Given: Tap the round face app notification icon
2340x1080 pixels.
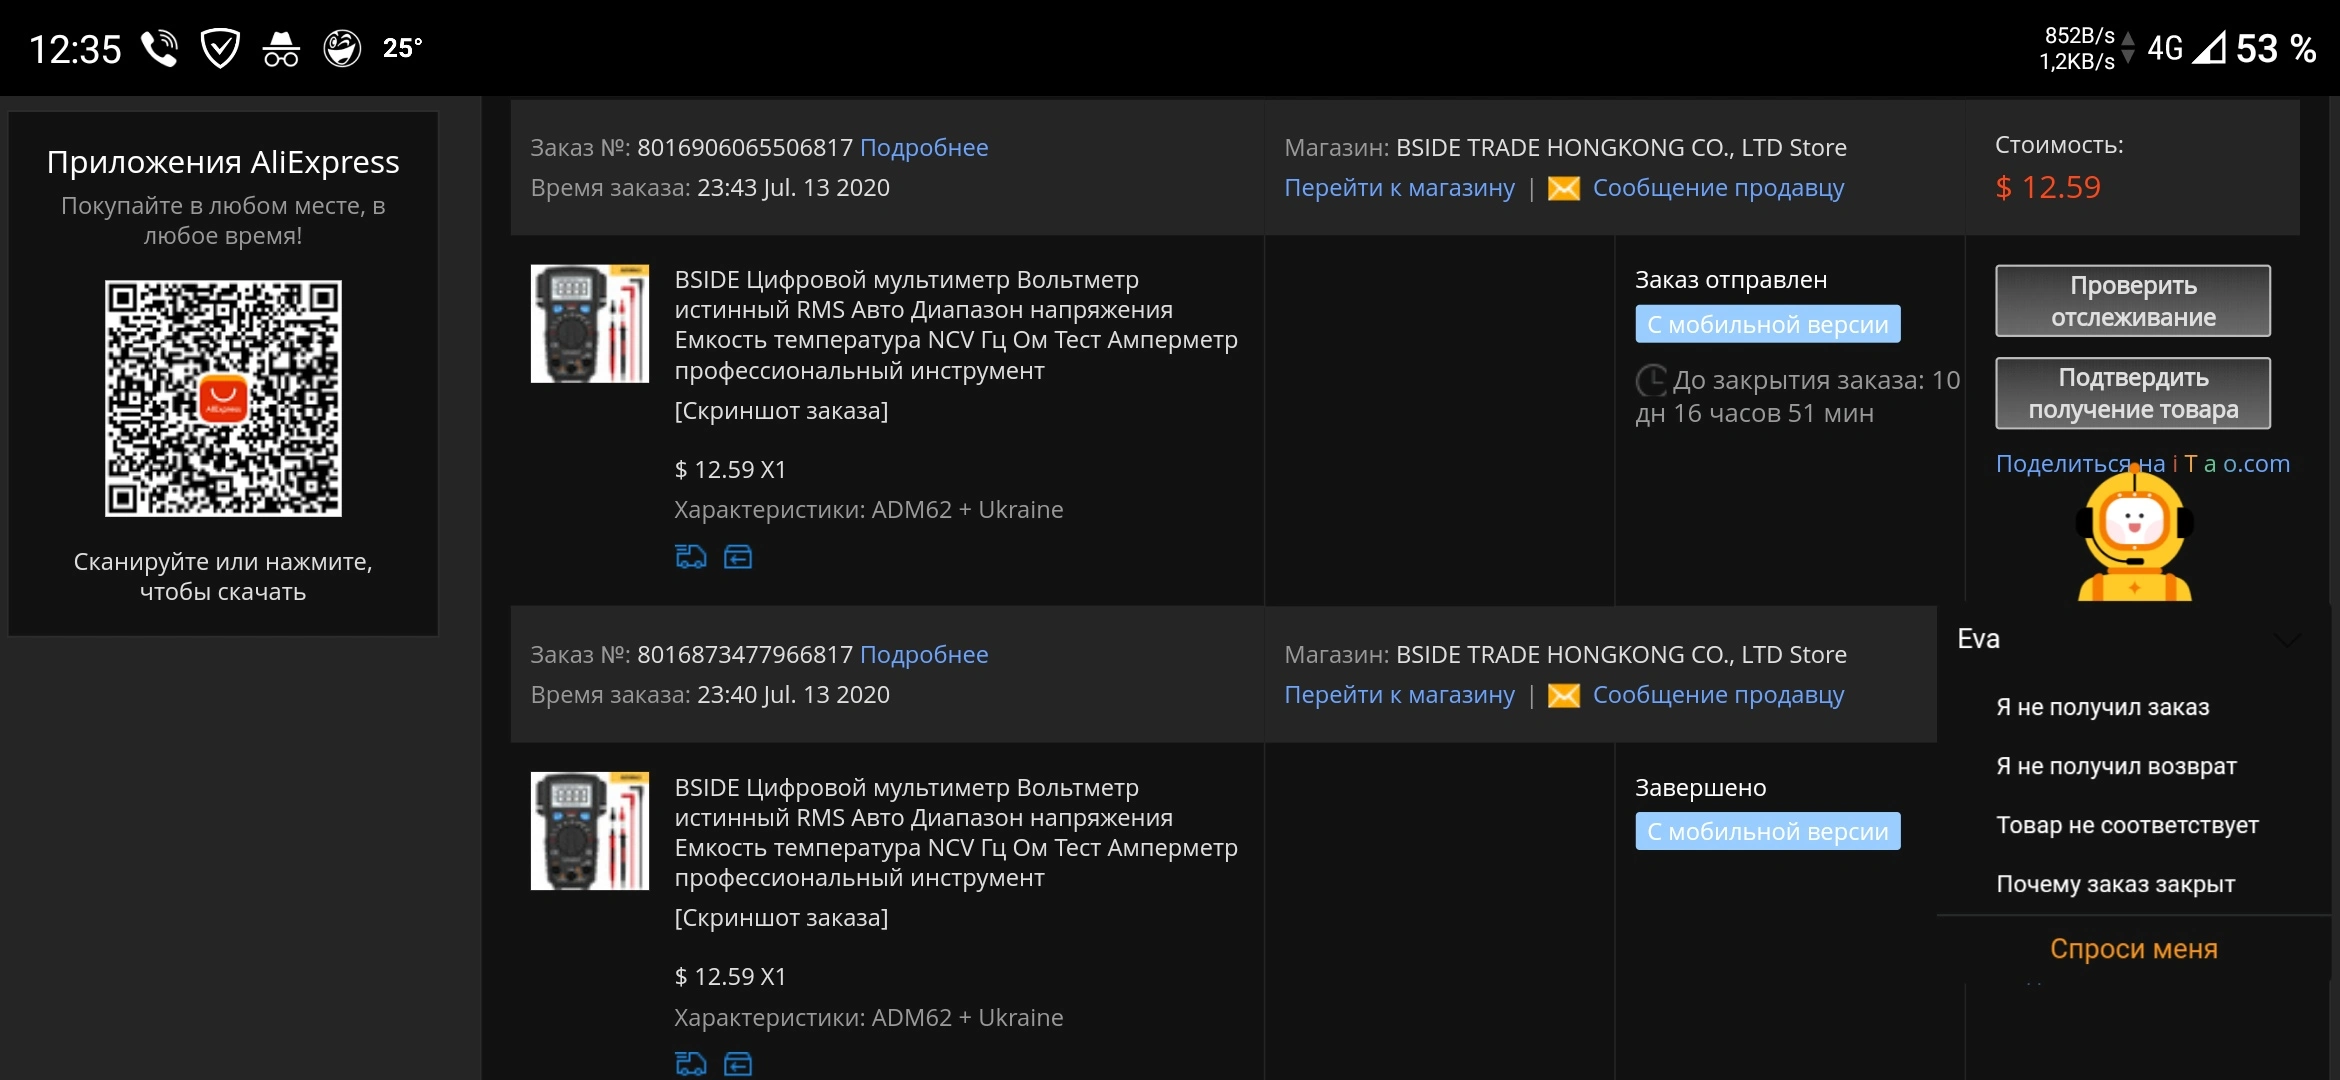Looking at the screenshot, I should point(342,48).
